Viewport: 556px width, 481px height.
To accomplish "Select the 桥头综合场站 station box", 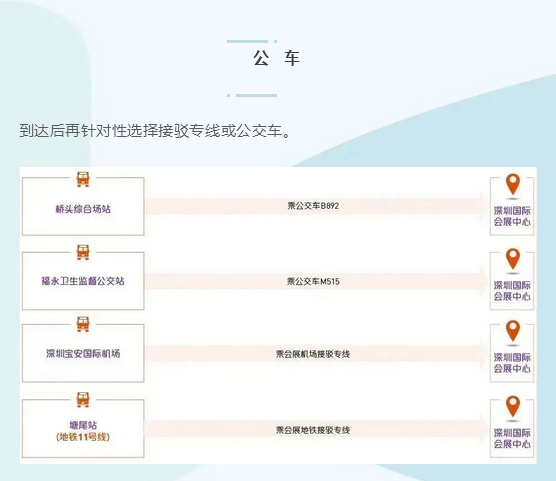I will click(x=83, y=206).
